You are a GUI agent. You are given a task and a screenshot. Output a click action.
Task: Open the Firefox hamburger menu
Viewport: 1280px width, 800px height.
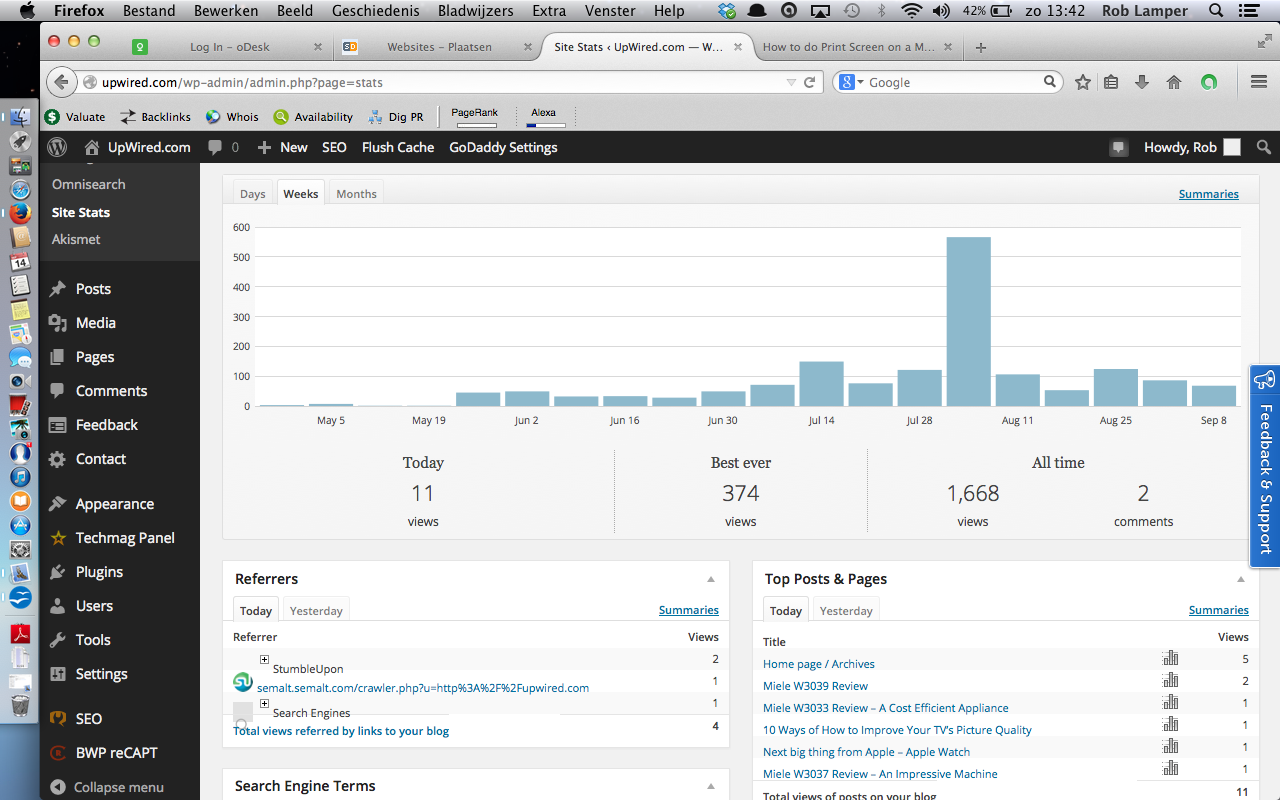pos(1259,83)
